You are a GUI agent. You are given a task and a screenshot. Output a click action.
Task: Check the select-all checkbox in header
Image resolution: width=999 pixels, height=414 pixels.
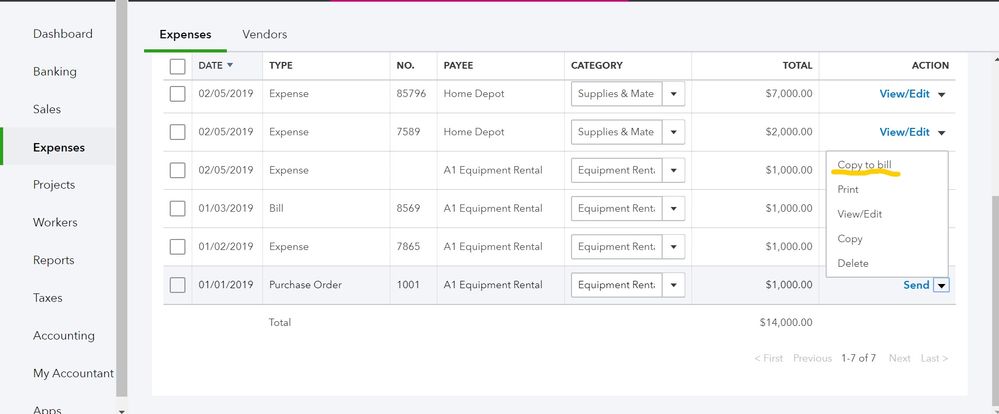pyautogui.click(x=178, y=66)
